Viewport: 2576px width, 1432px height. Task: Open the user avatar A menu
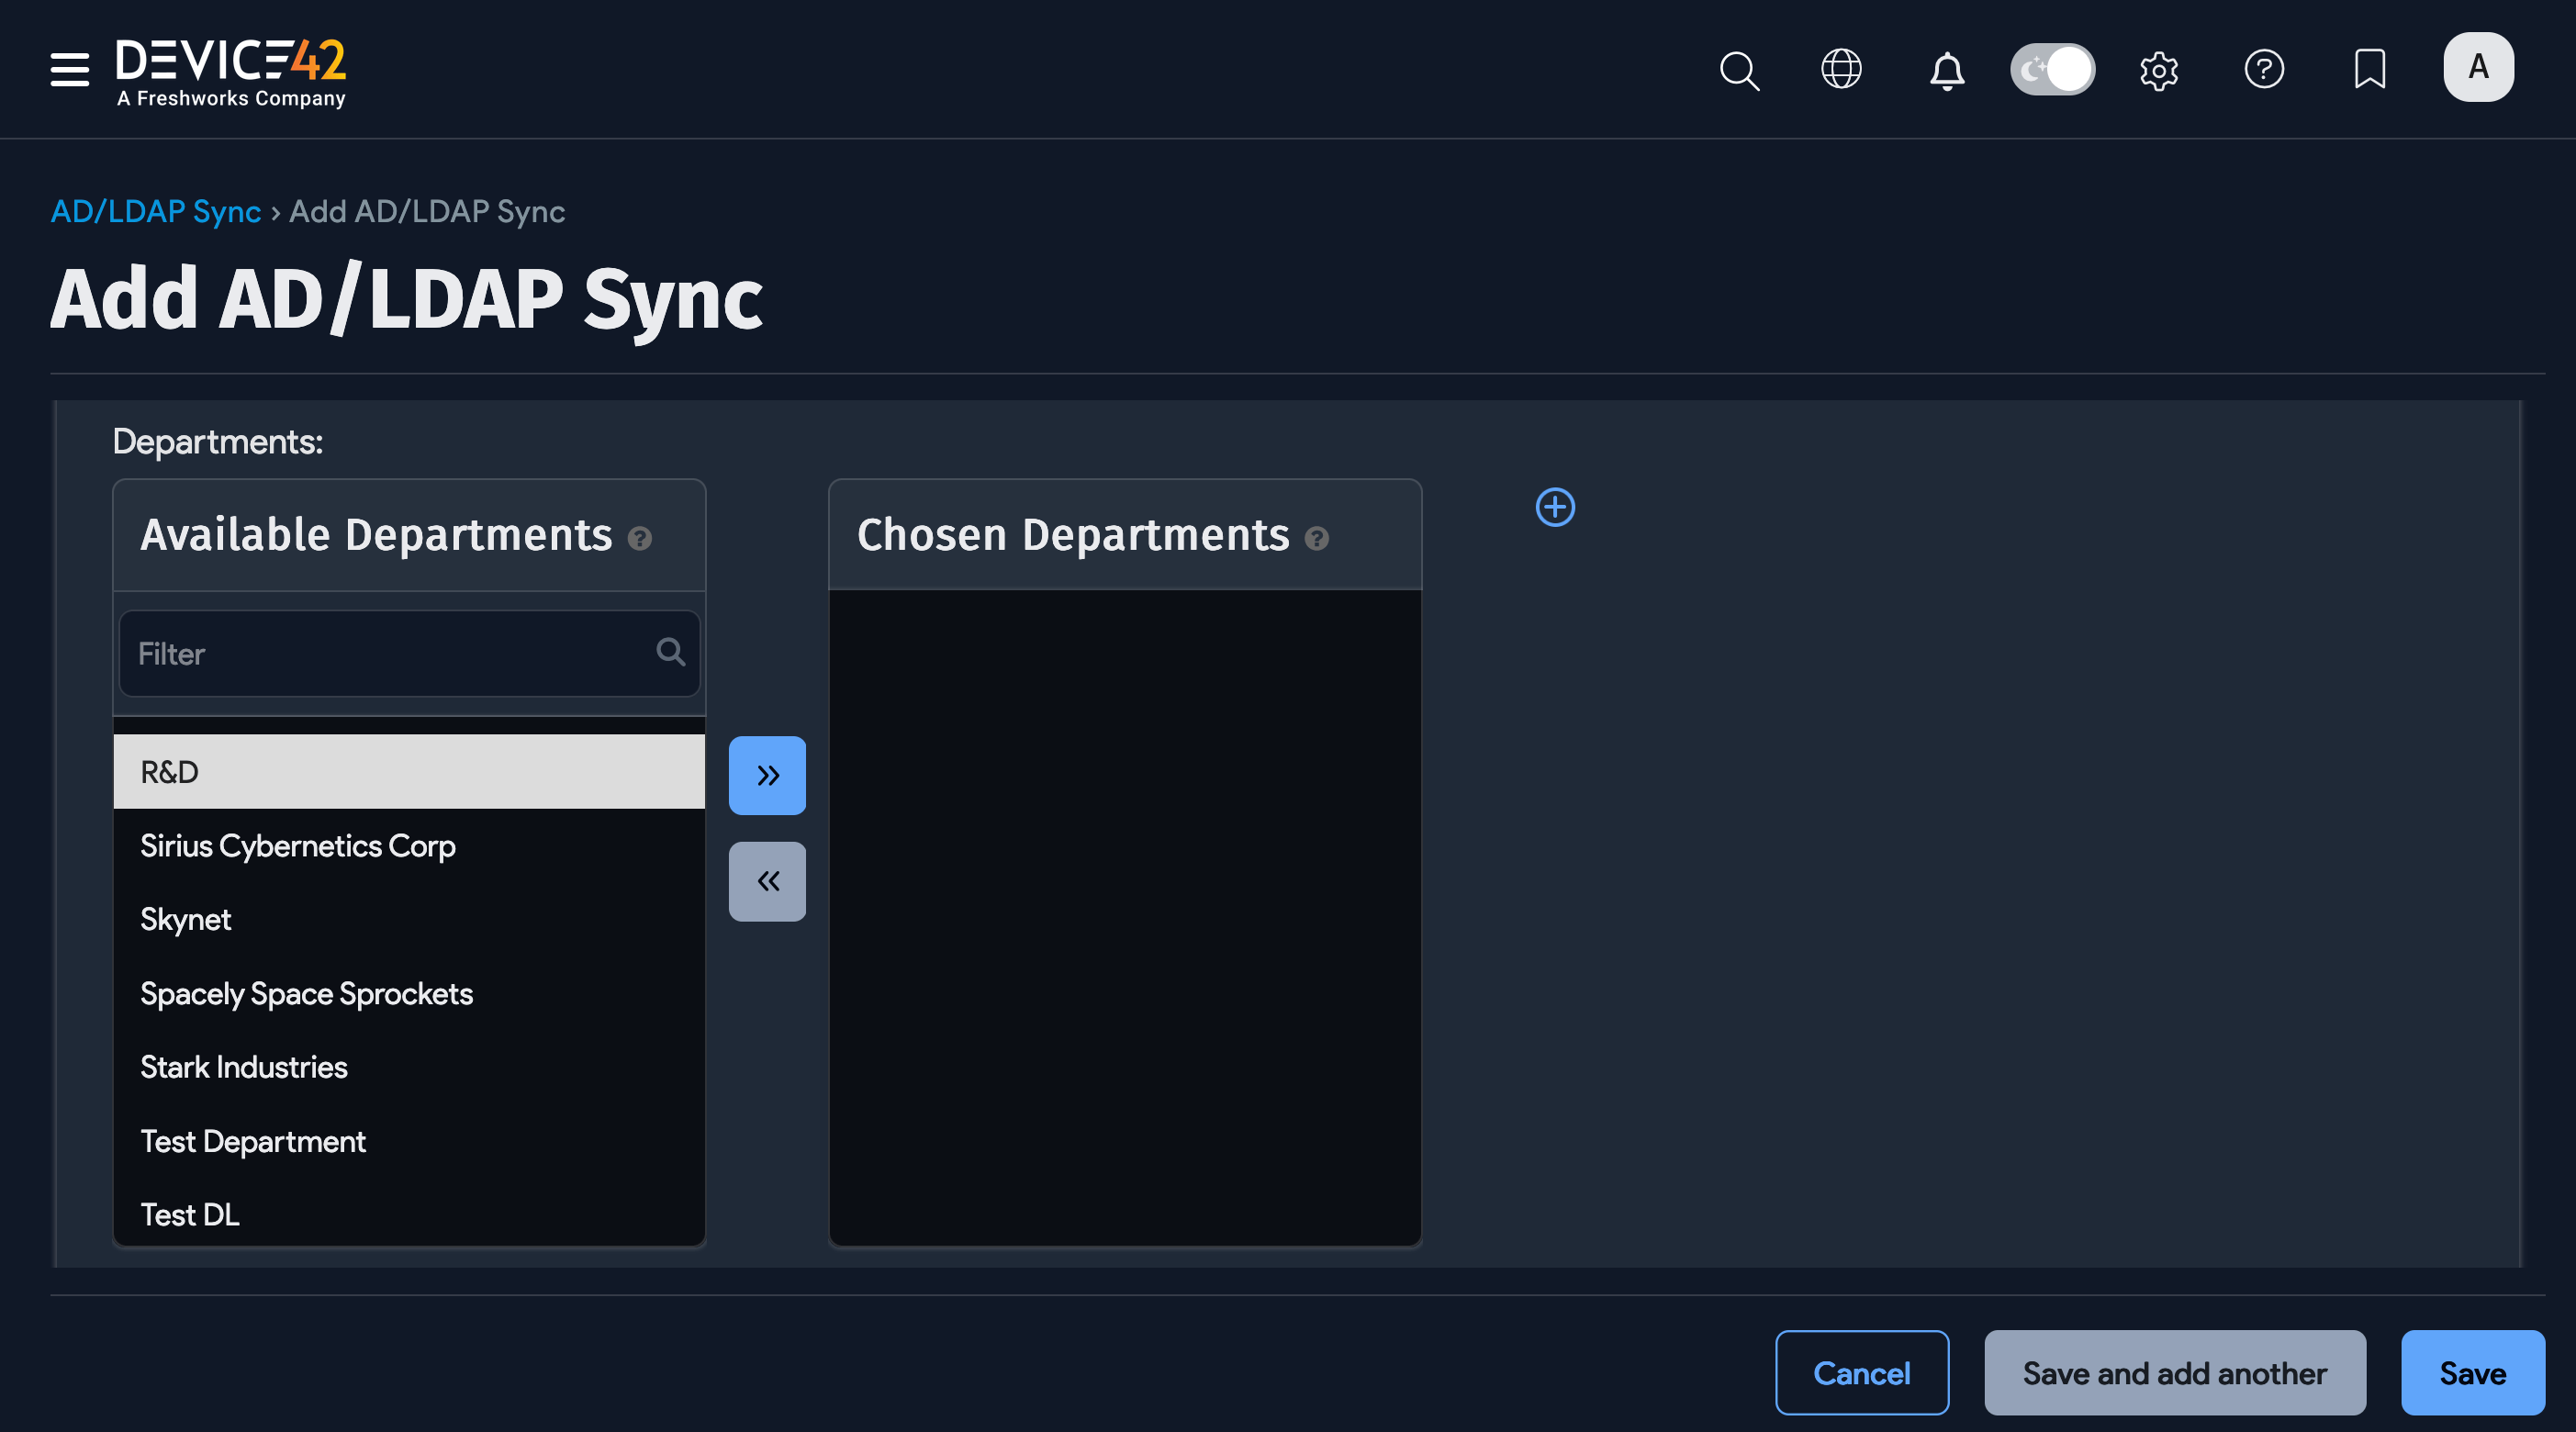pyautogui.click(x=2477, y=67)
